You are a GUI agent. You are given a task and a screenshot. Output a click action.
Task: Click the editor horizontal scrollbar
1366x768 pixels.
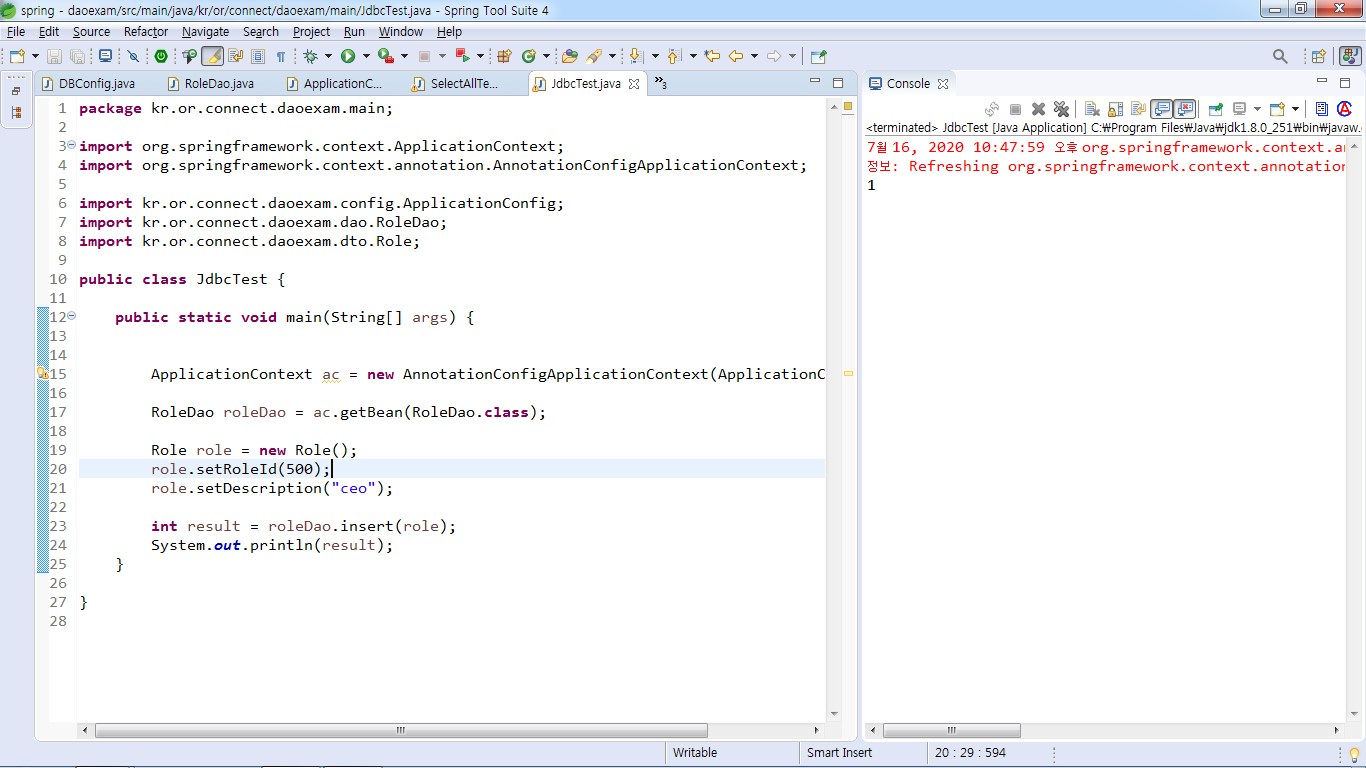(x=401, y=731)
